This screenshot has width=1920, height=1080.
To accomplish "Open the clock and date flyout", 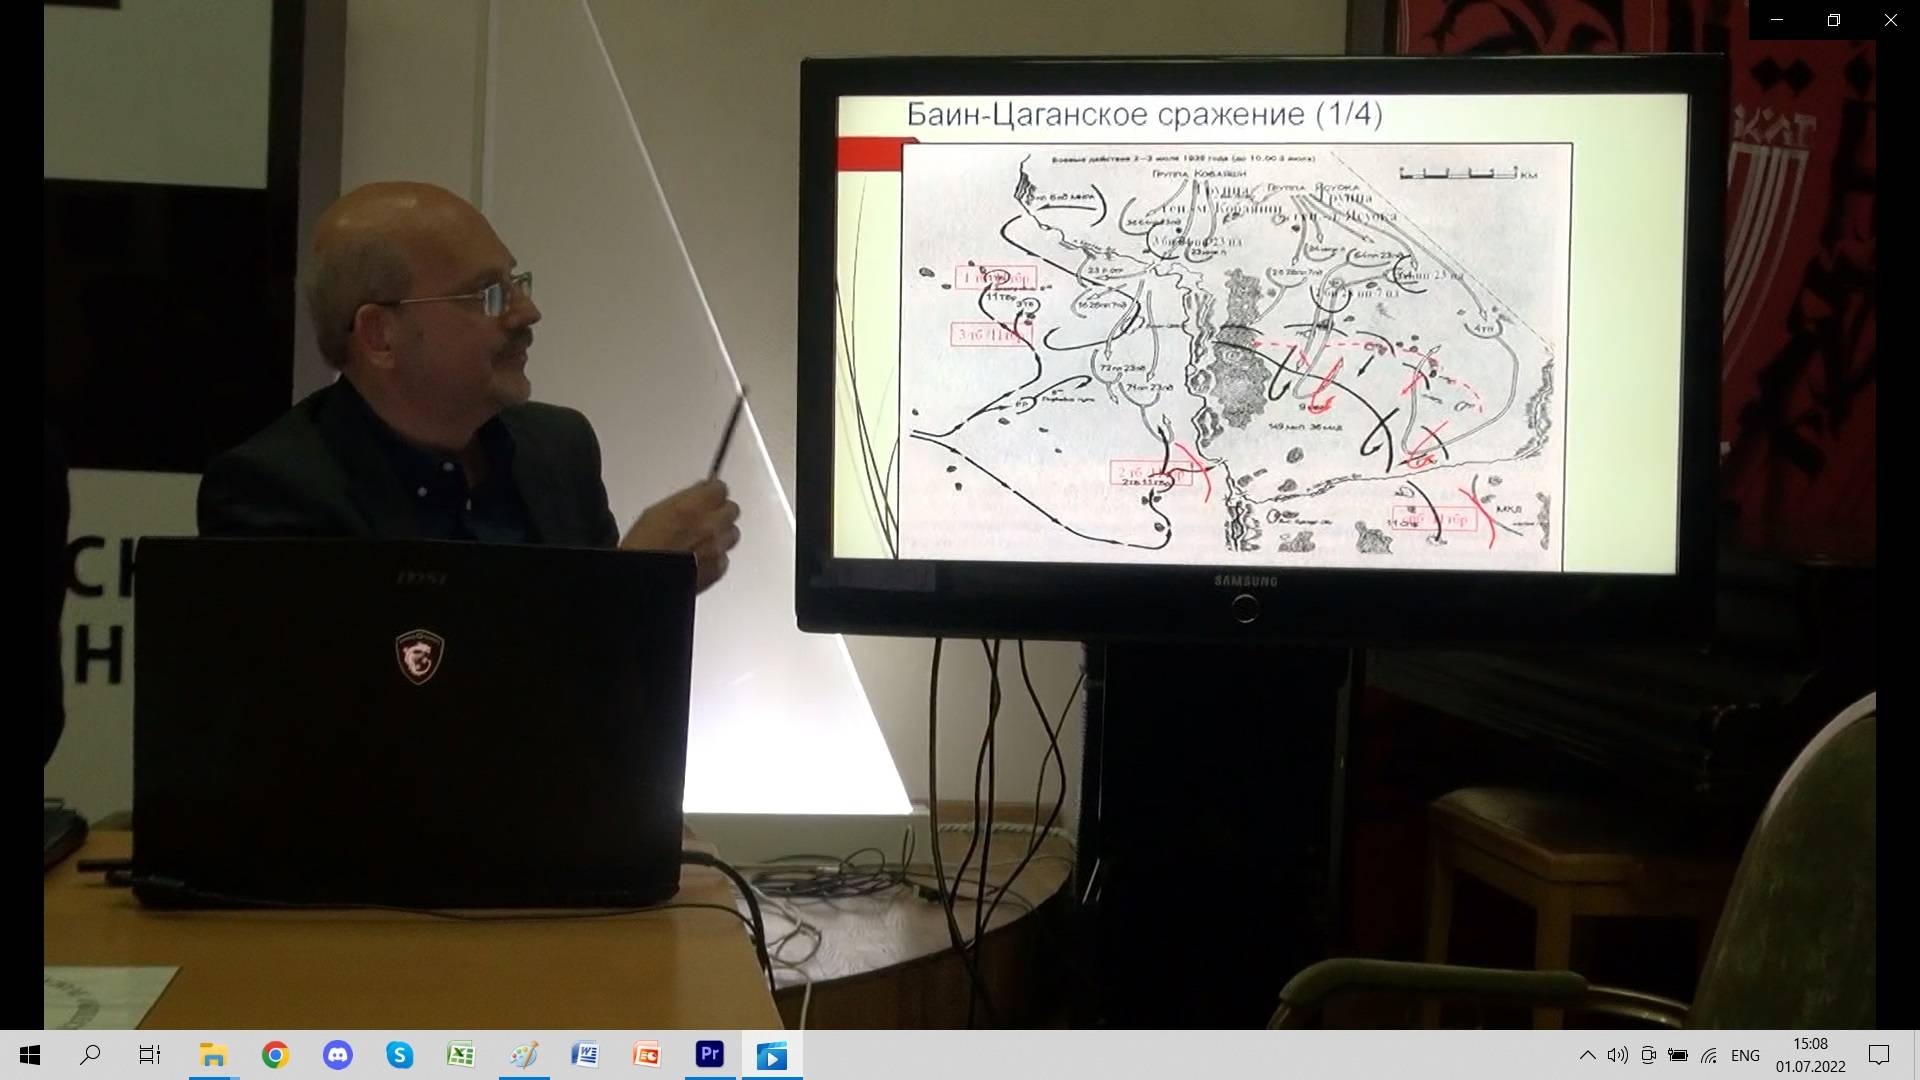I will point(1810,1055).
